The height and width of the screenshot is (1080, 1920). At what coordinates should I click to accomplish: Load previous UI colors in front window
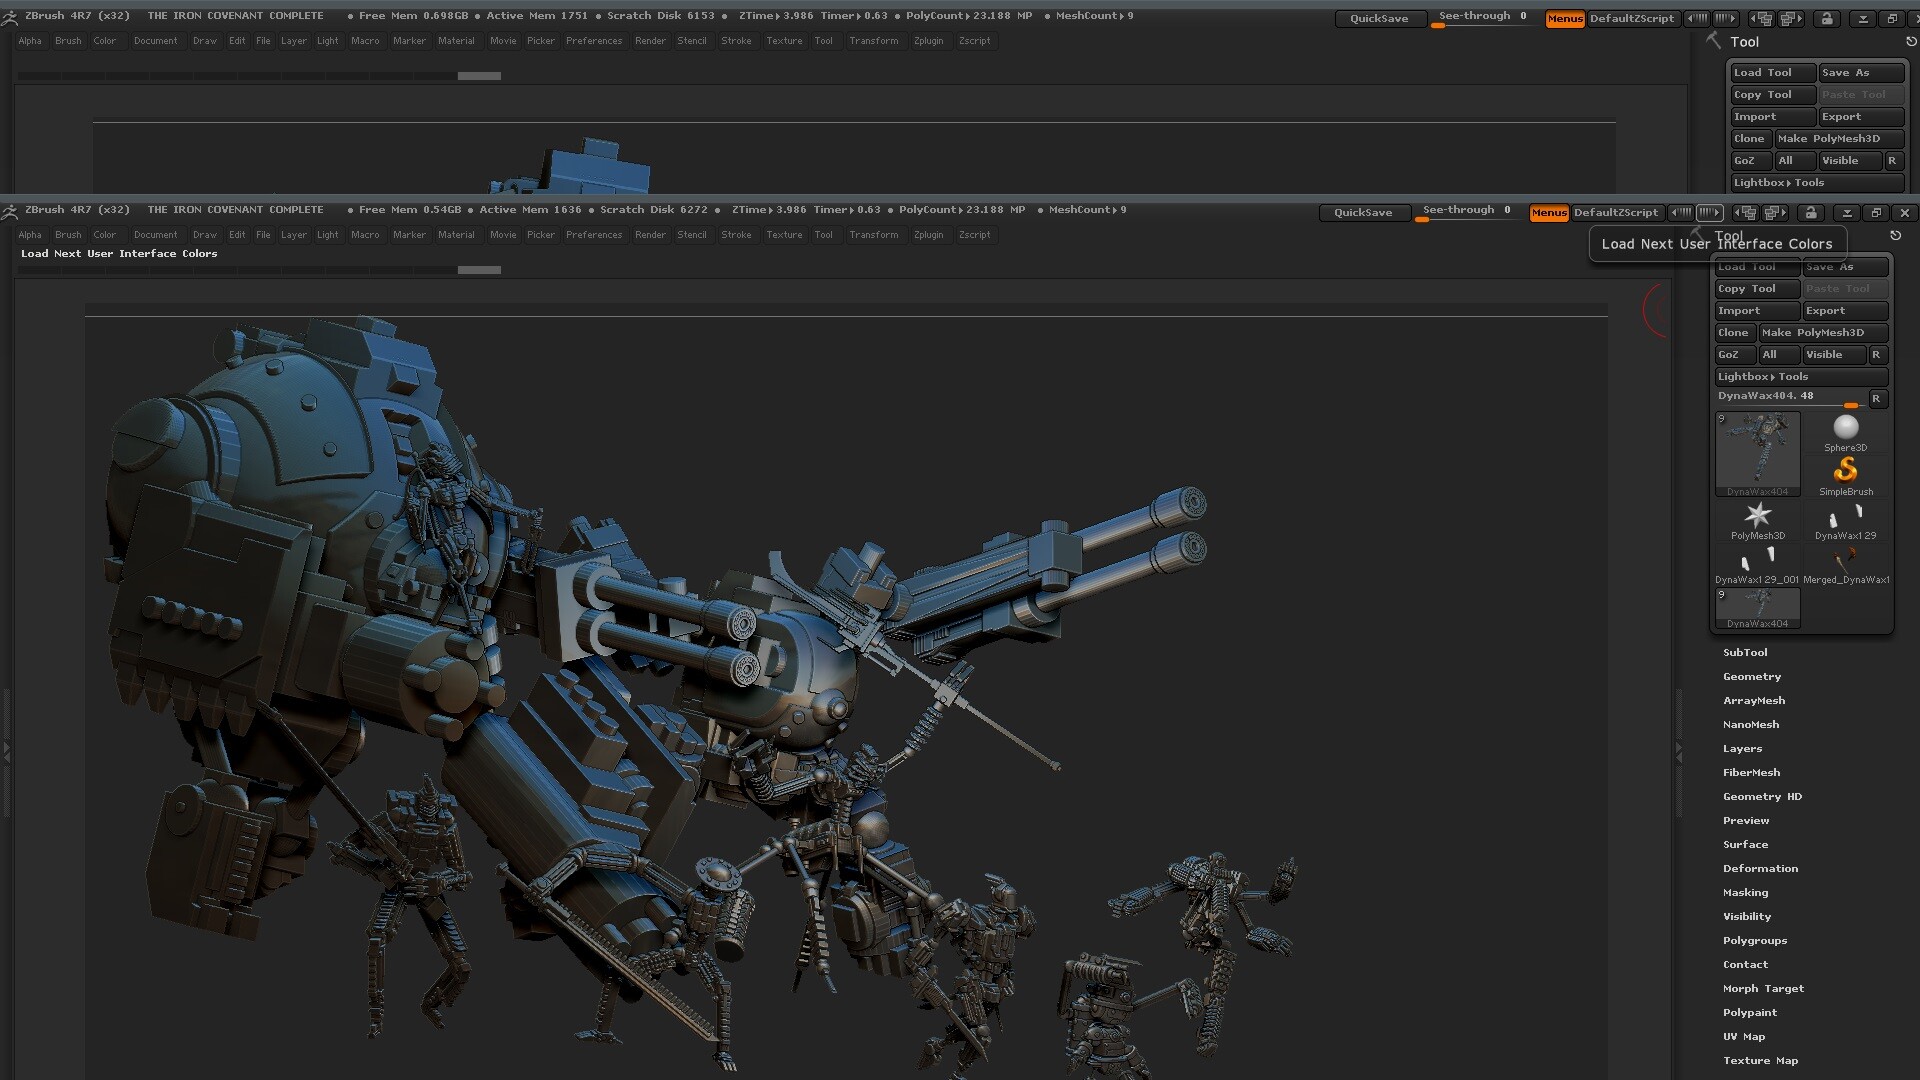point(1682,213)
